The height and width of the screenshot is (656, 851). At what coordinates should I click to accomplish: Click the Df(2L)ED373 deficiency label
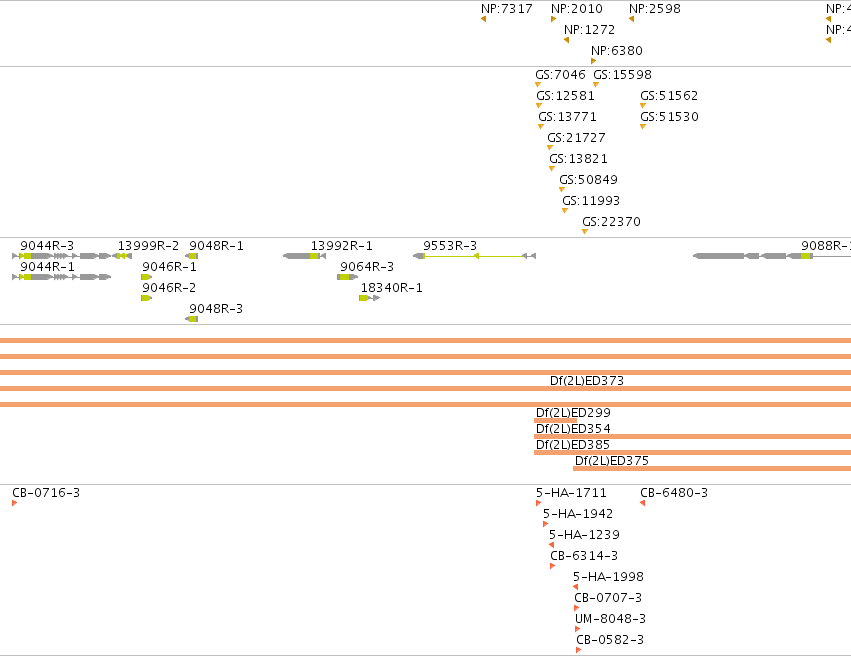(x=587, y=381)
